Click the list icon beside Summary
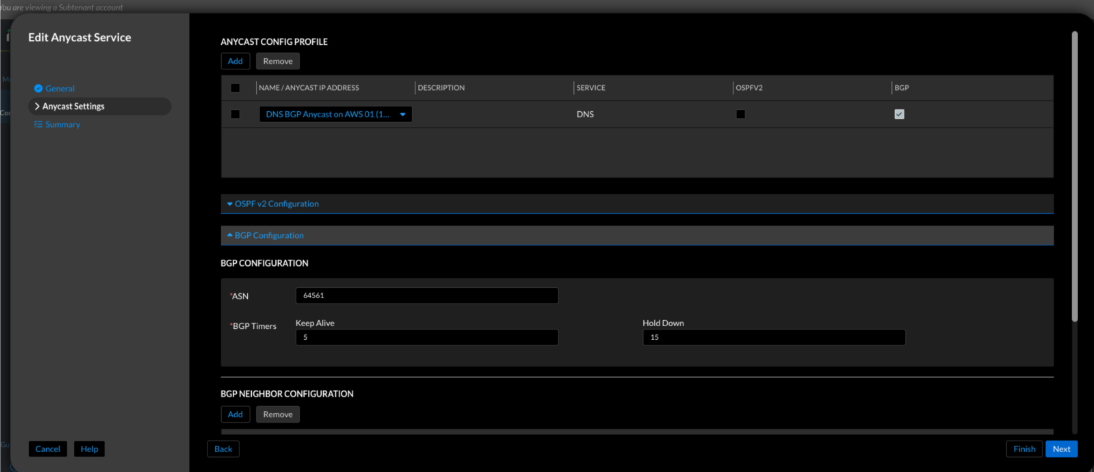This screenshot has height=472, width=1094. [x=38, y=125]
